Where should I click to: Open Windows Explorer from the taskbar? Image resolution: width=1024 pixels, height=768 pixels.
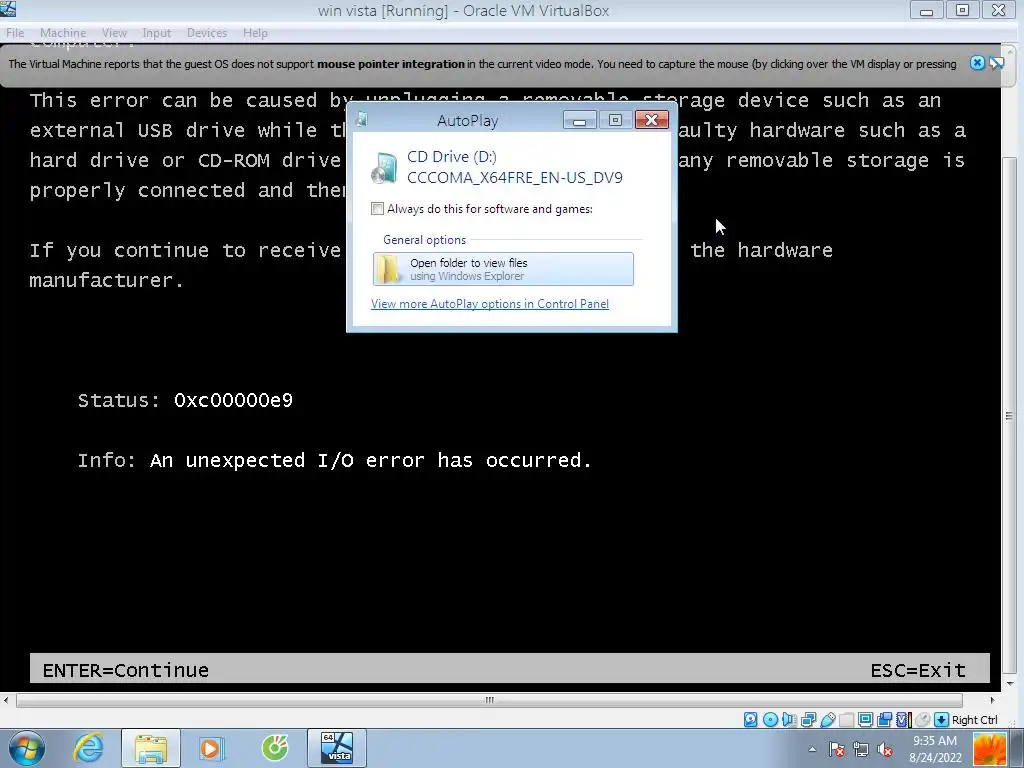point(151,748)
